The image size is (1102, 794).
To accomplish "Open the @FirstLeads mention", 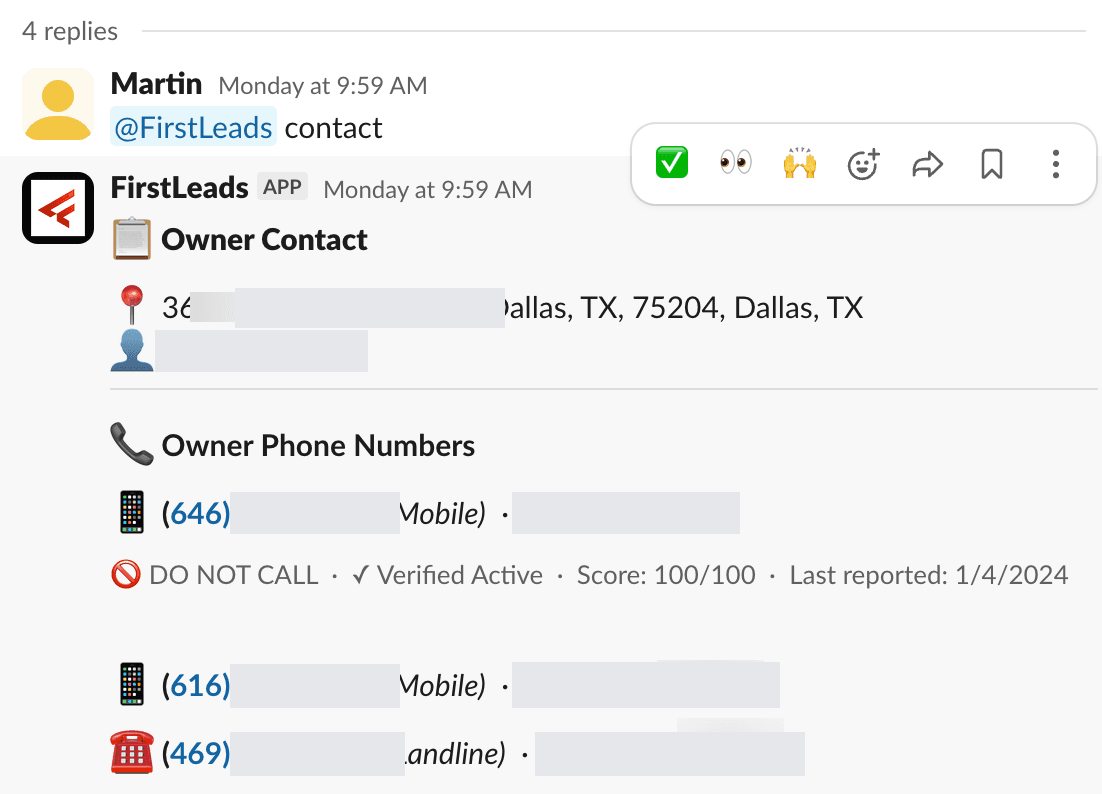I will [193, 127].
